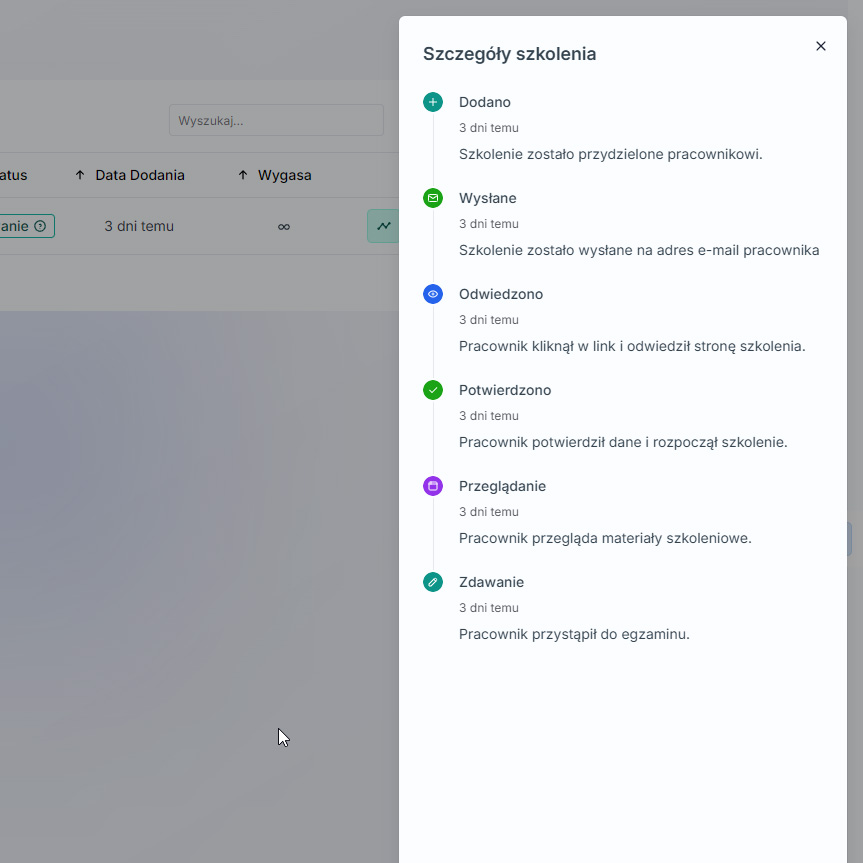This screenshot has height=863, width=863.
Task: Select the Dodano step title
Action: [485, 102]
